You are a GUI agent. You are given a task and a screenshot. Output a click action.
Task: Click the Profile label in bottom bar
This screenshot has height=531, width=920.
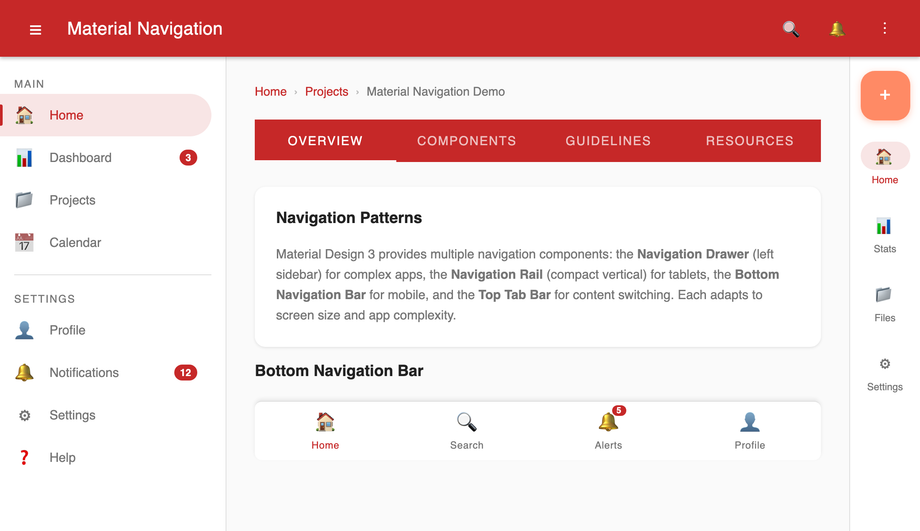(x=750, y=445)
